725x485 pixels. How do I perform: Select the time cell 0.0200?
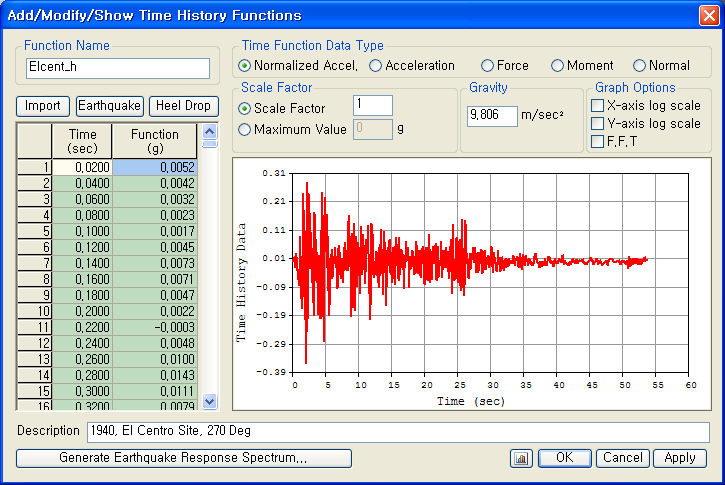click(82, 167)
